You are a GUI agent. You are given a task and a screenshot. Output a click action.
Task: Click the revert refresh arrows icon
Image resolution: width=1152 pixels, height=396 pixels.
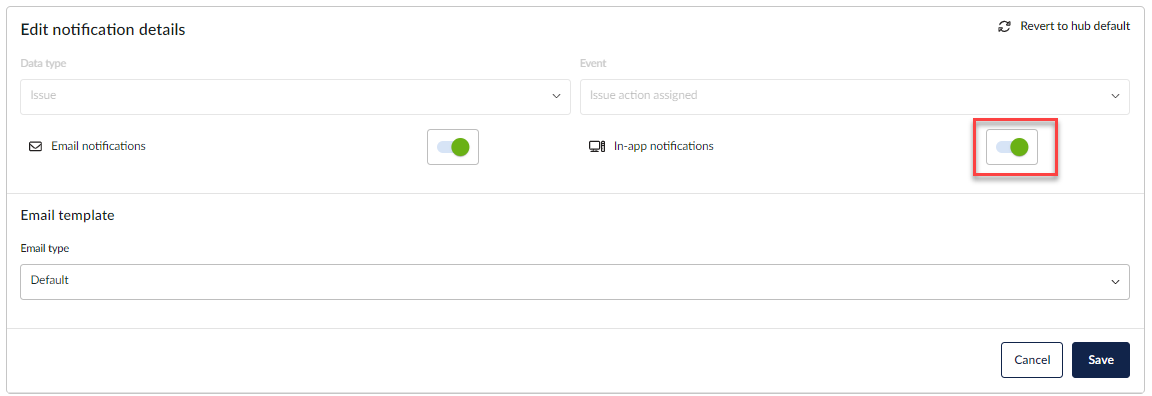(1004, 26)
